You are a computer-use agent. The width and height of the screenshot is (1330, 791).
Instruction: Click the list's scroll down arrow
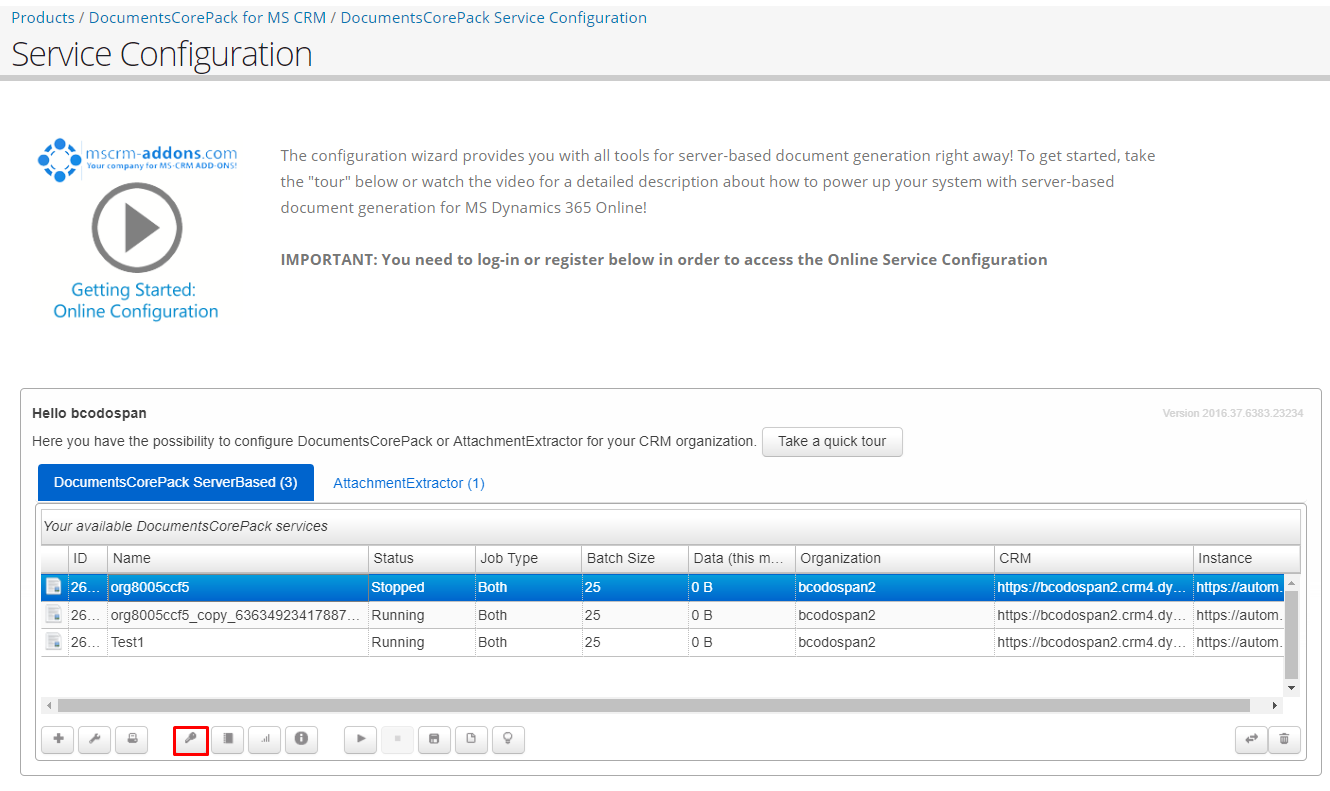point(1291,688)
